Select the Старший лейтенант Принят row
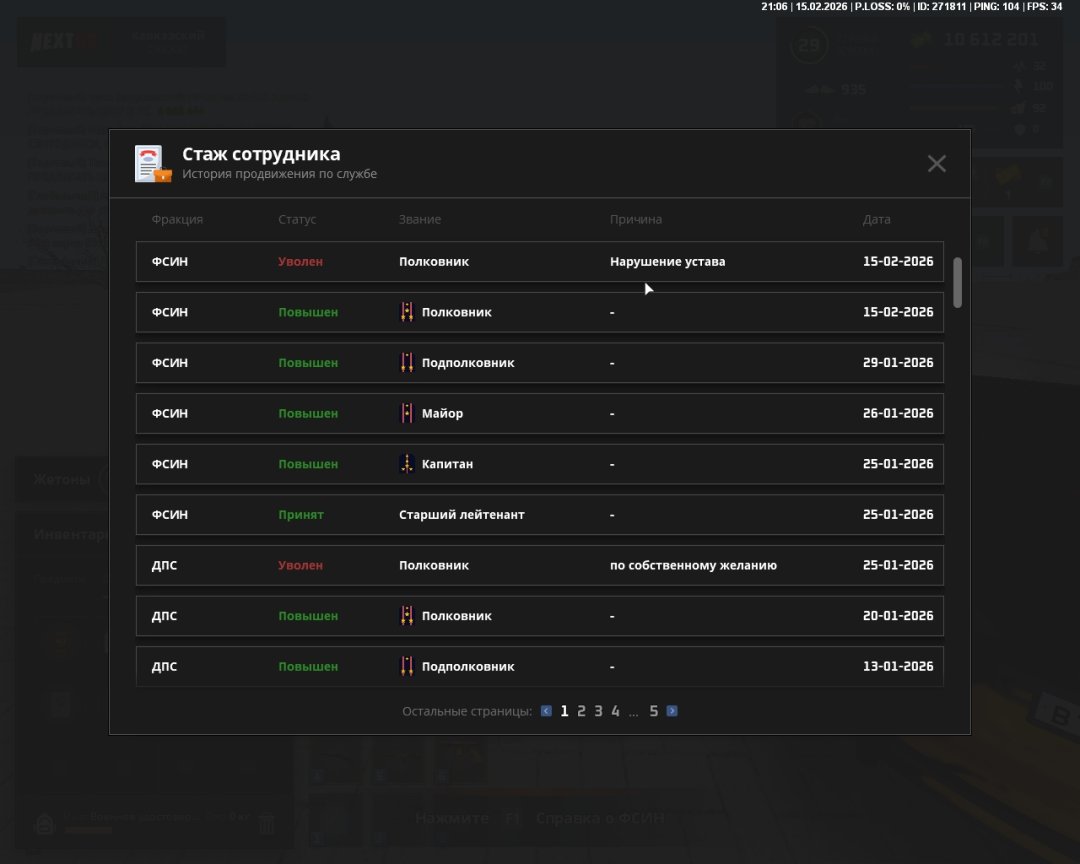 (x=539, y=515)
